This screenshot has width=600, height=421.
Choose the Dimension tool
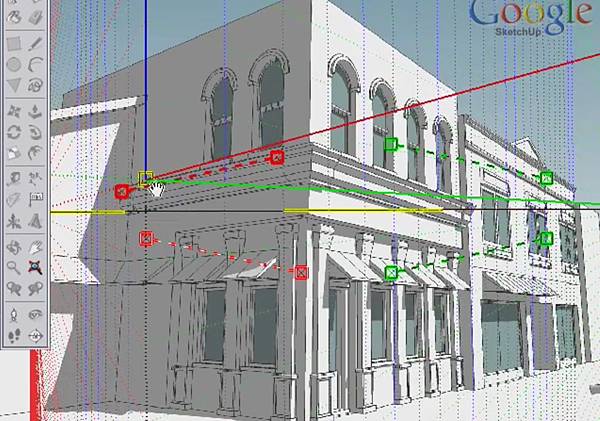pos(35,178)
